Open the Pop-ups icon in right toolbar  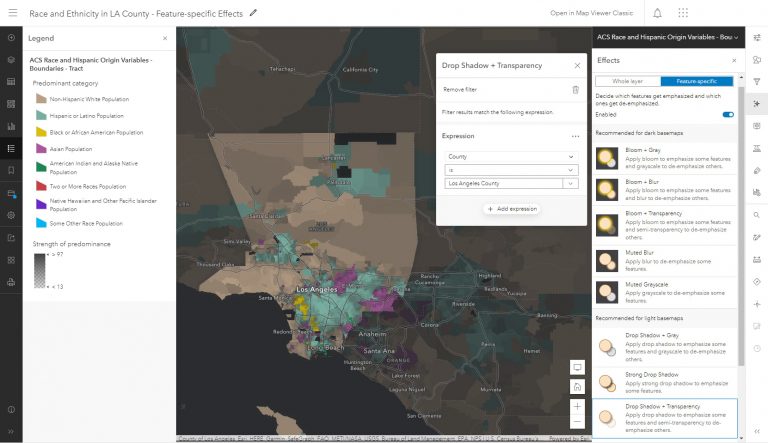(757, 126)
